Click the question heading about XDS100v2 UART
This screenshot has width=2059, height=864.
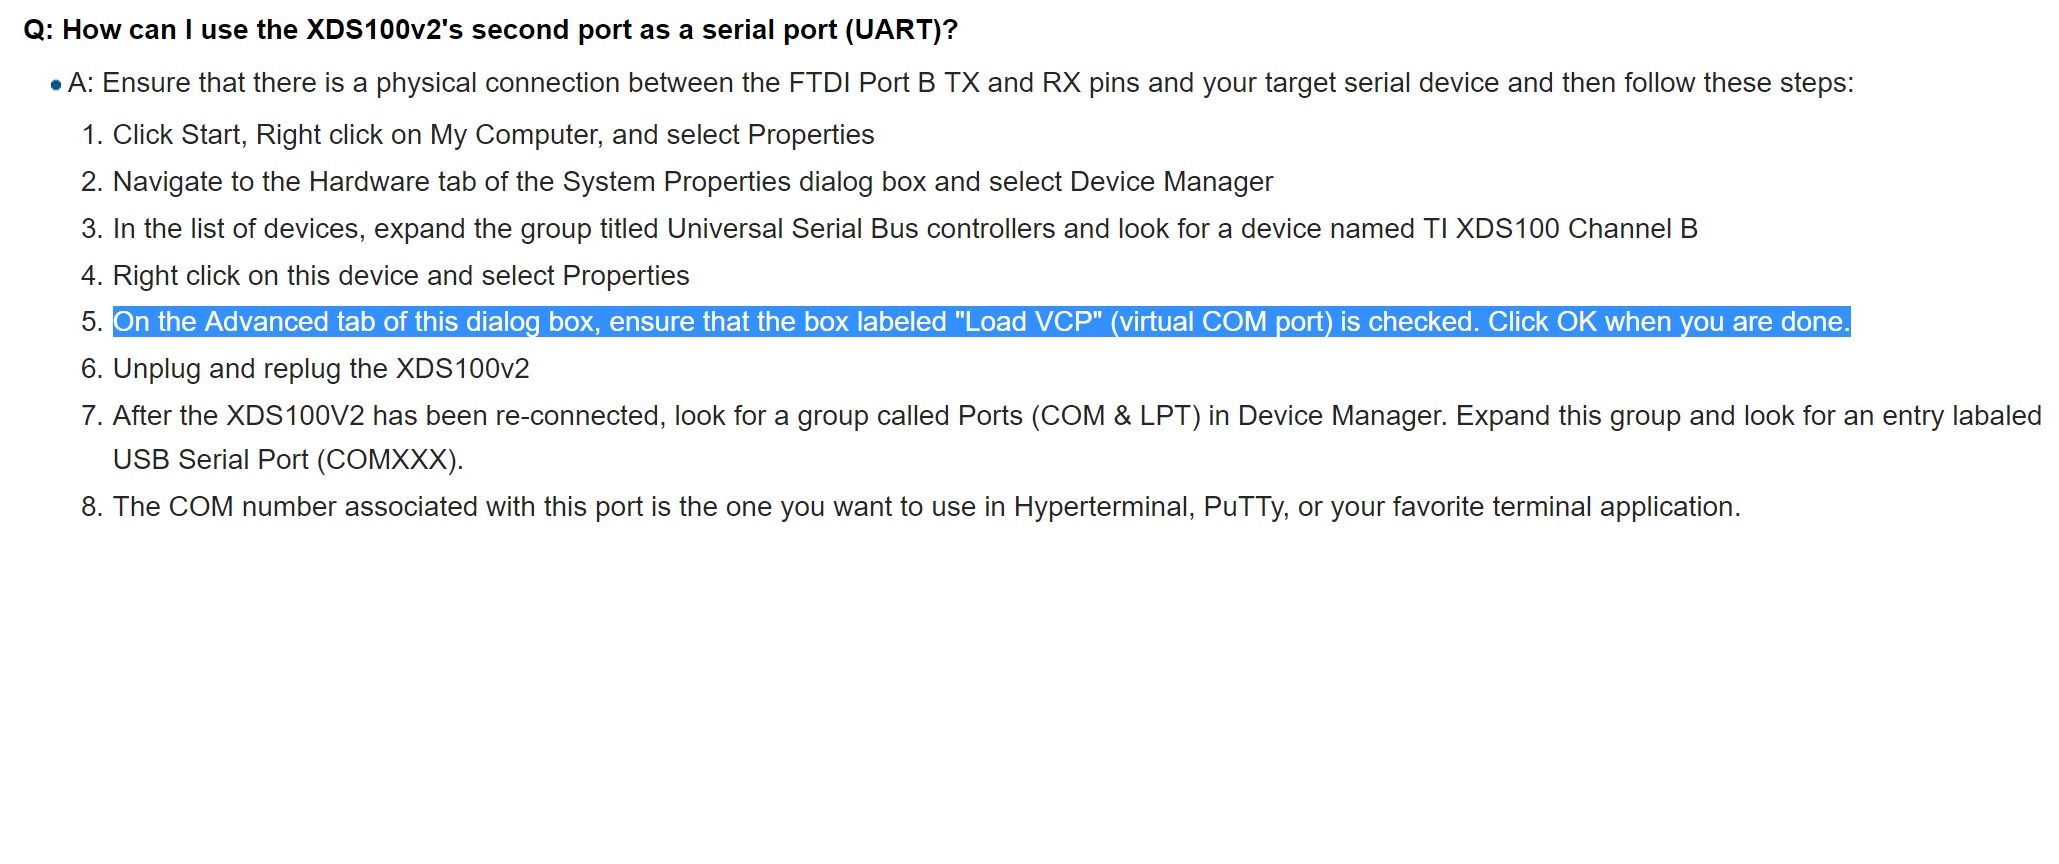coord(490,30)
